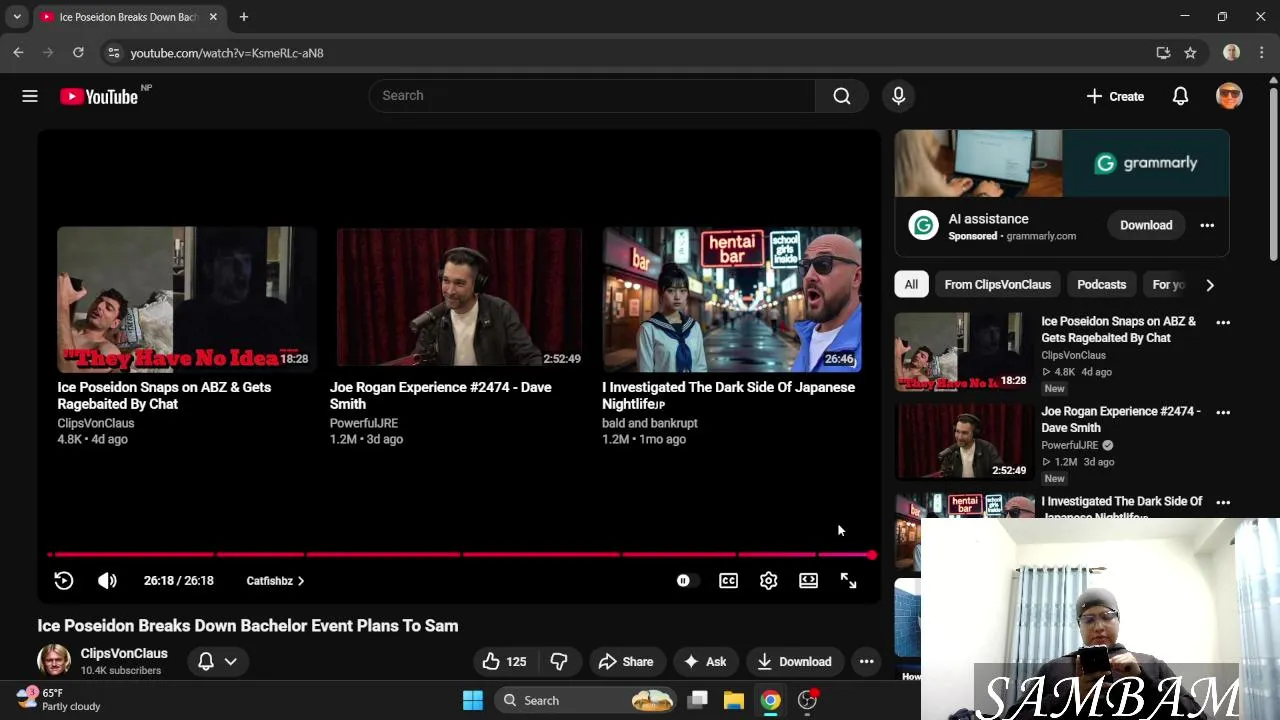
Task: Close the Ice Poseidon tab
Action: click(213, 17)
